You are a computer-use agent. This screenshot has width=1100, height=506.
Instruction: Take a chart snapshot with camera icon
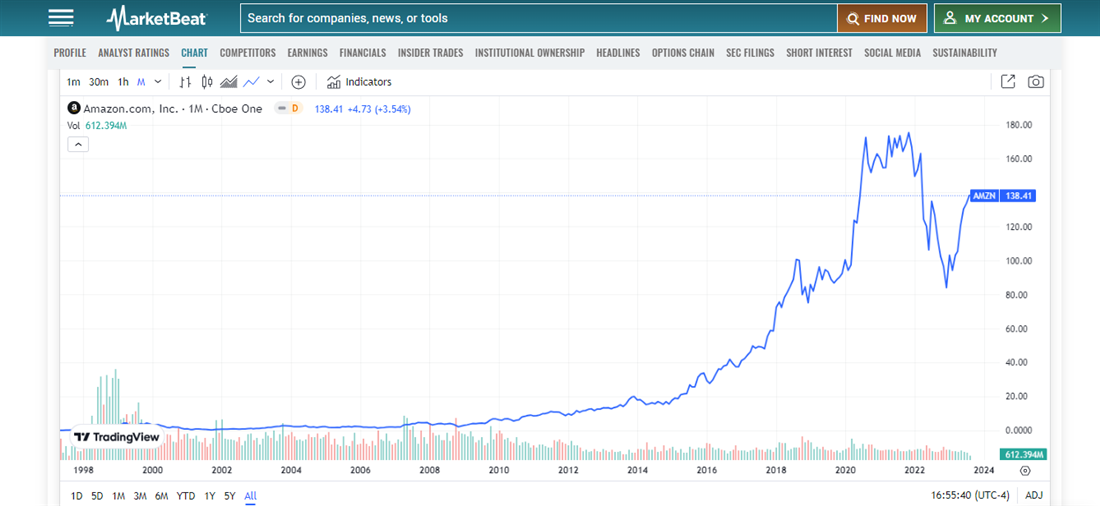[x=1035, y=82]
